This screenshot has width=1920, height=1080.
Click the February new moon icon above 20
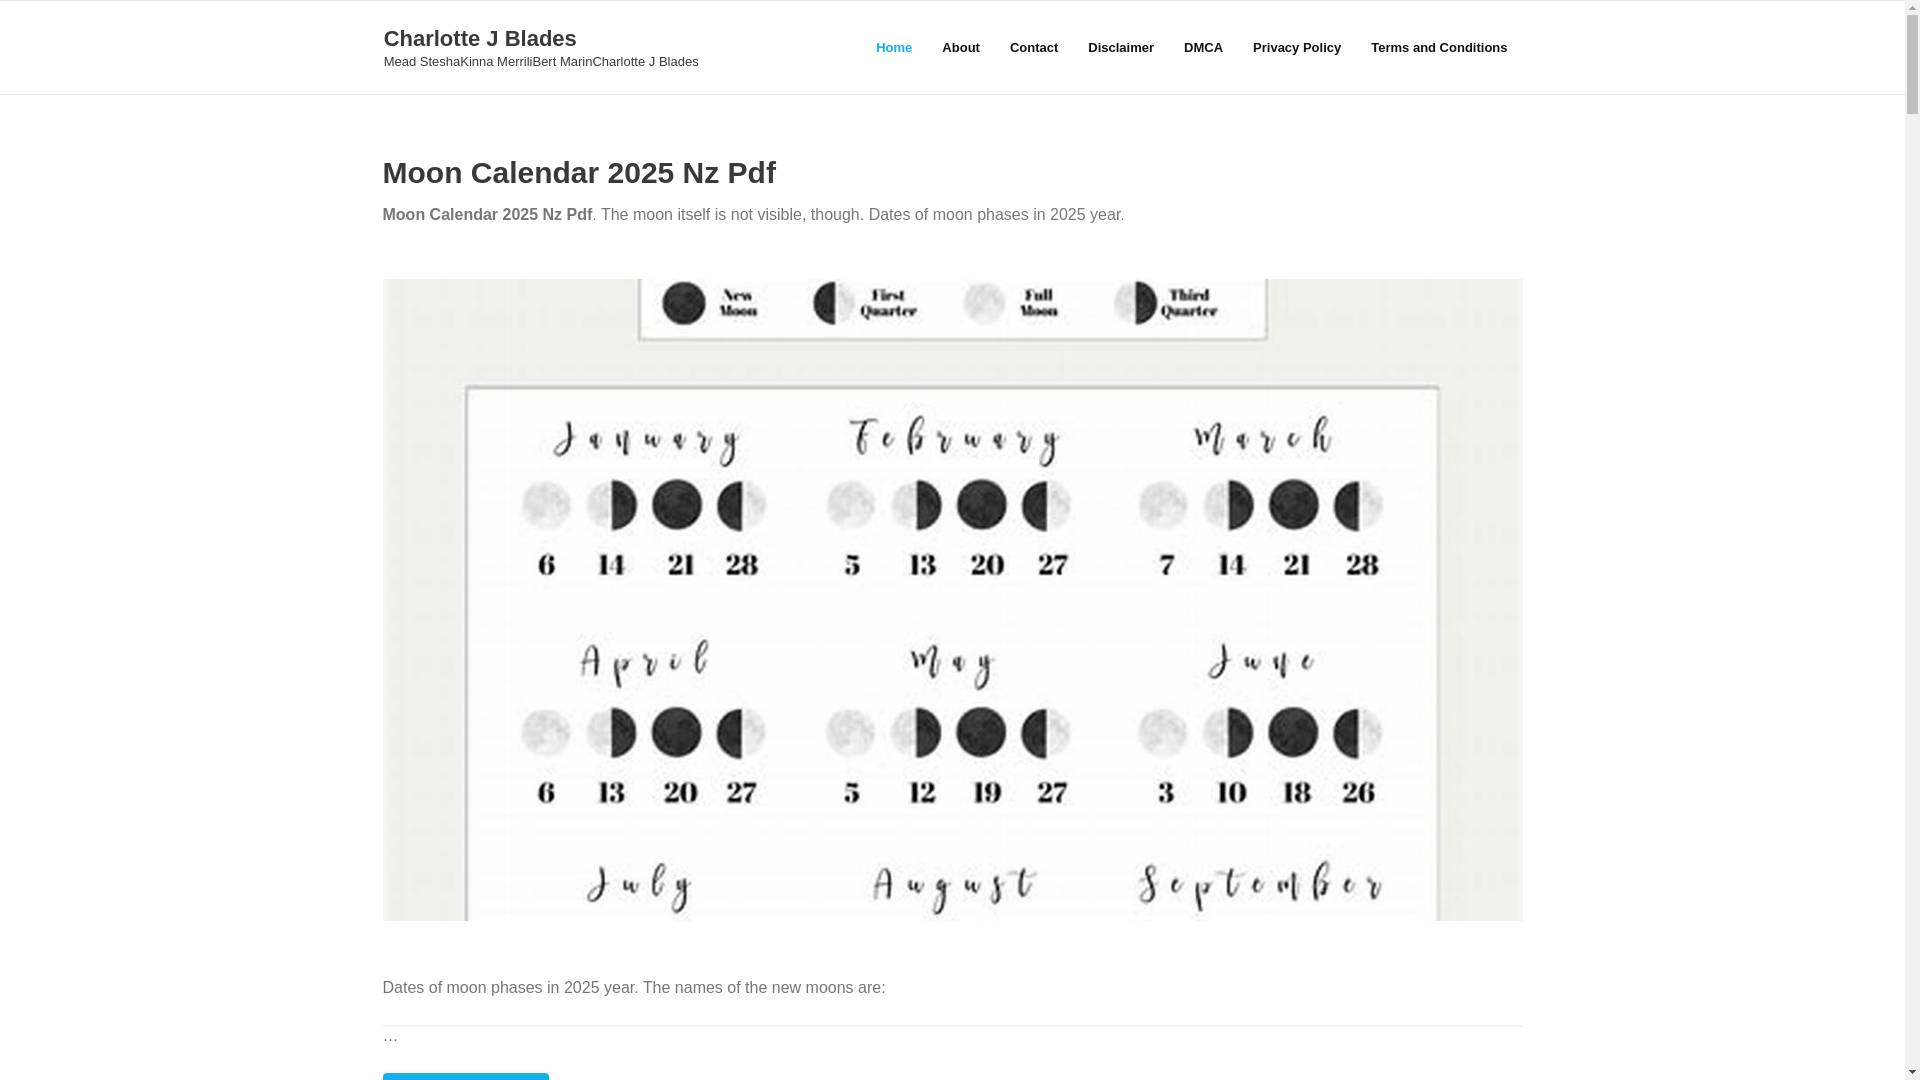point(982,505)
